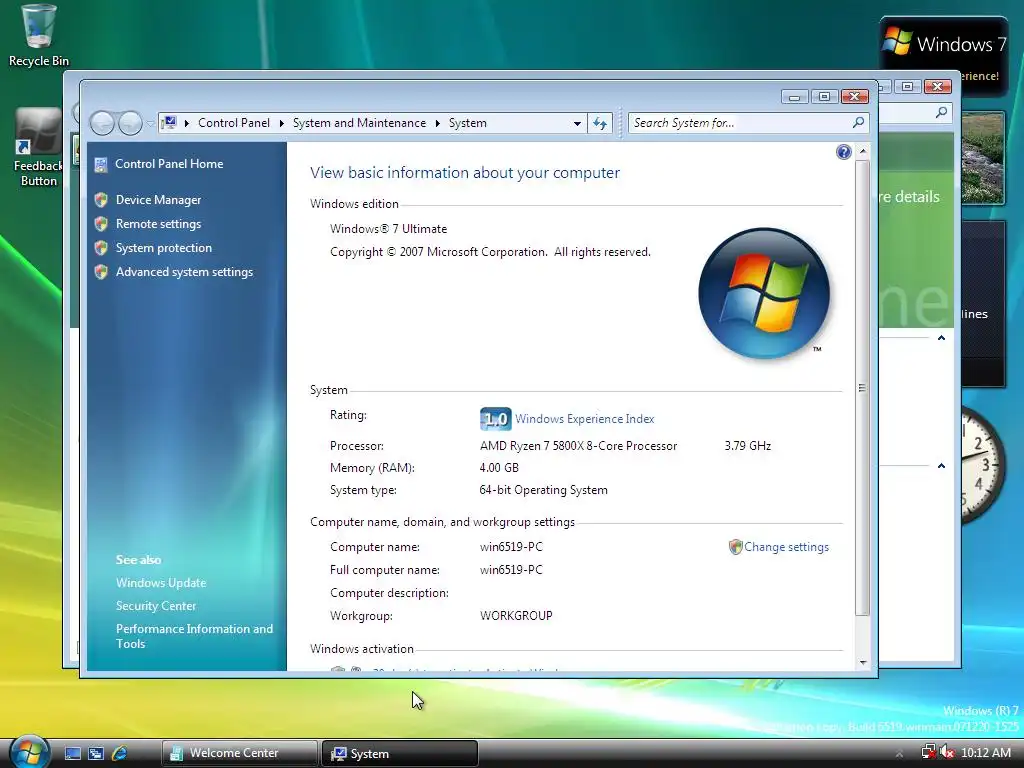Viewport: 1024px width, 768px height.
Task: Expand arrow after System and Maintenance
Action: pos(438,123)
